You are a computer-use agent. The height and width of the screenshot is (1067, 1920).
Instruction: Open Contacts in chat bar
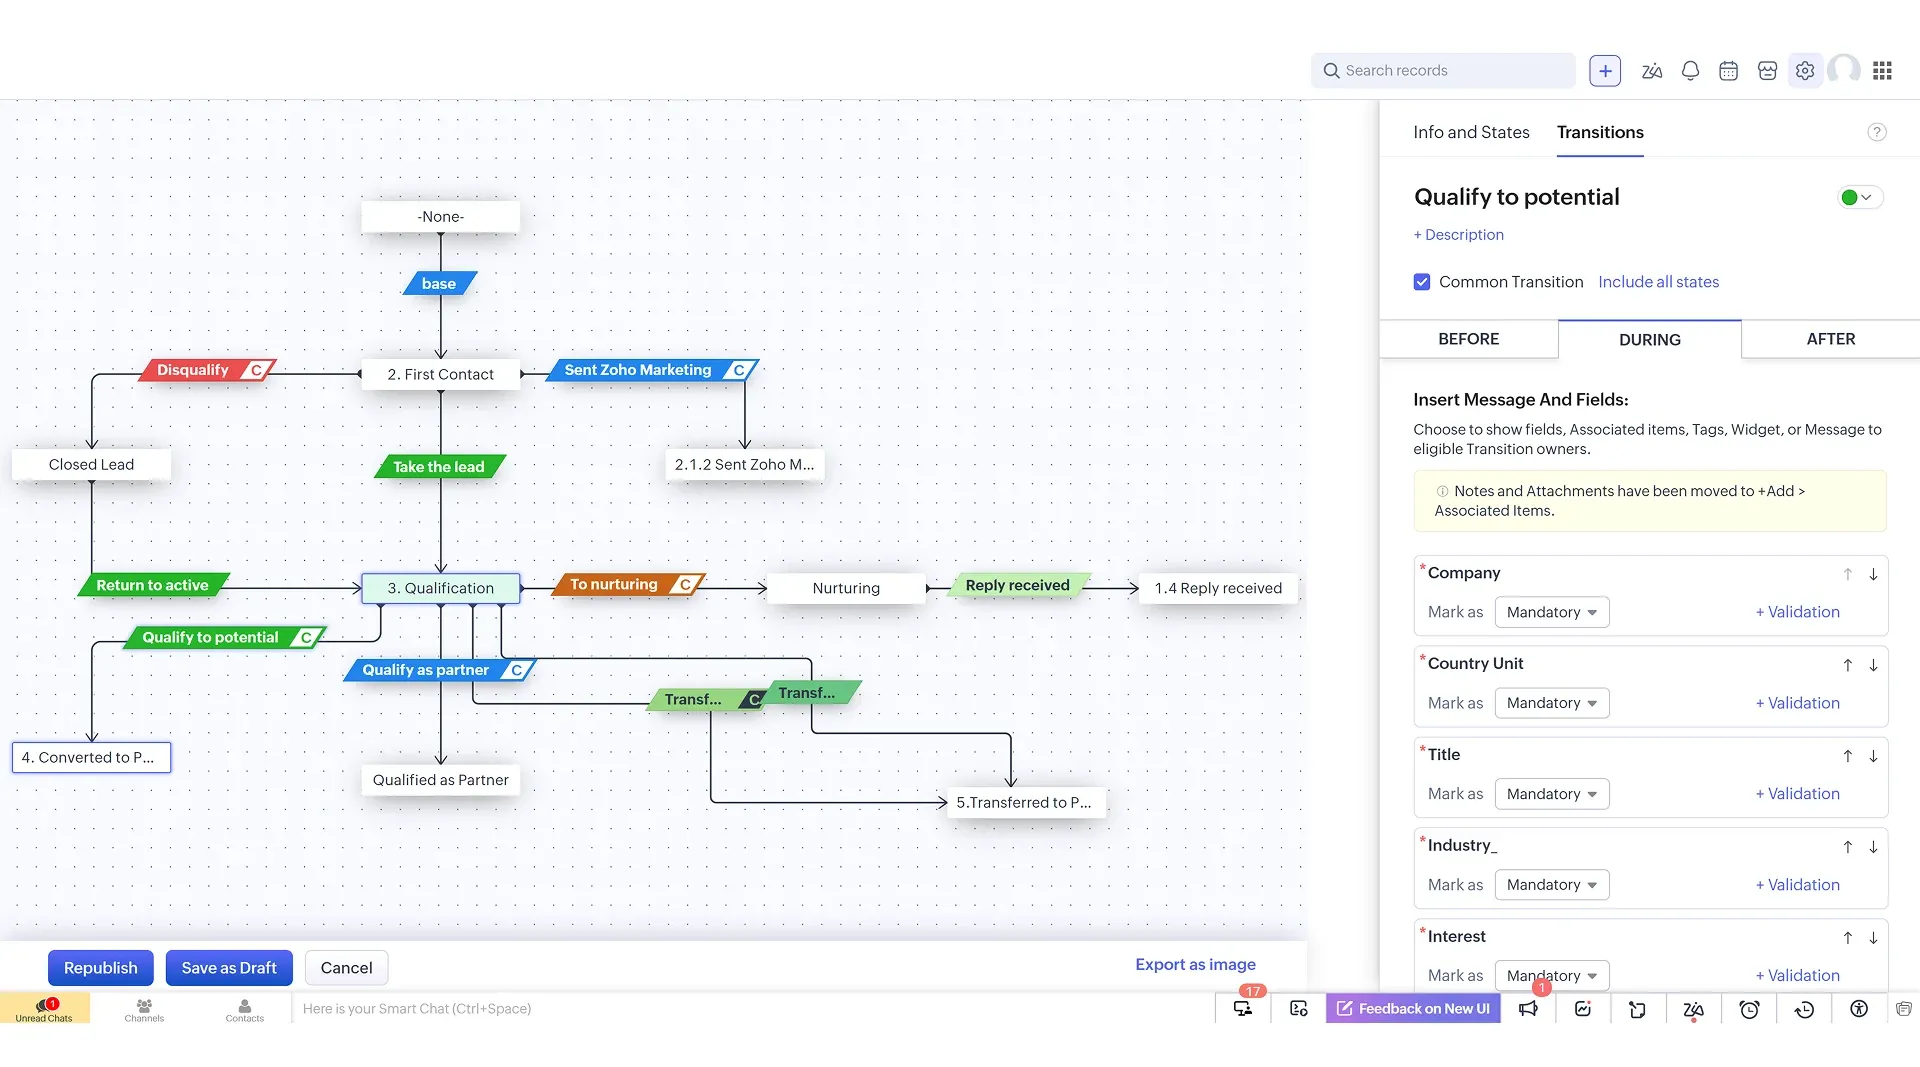(245, 1009)
